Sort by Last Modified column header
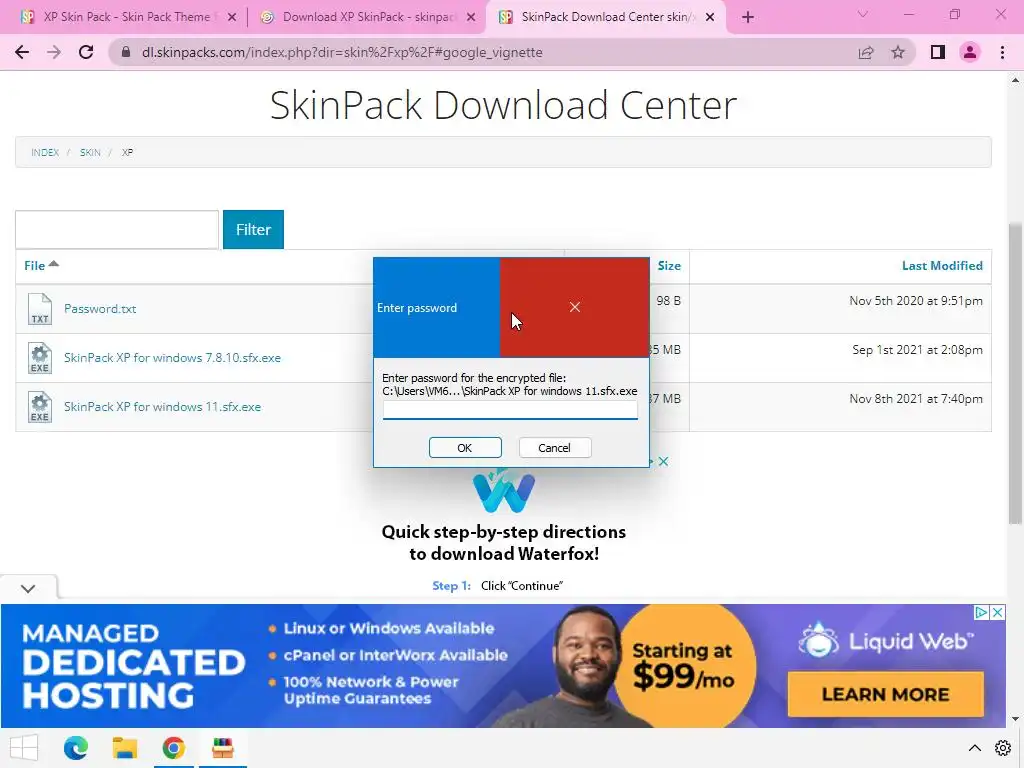Image resolution: width=1024 pixels, height=768 pixels. click(942, 265)
